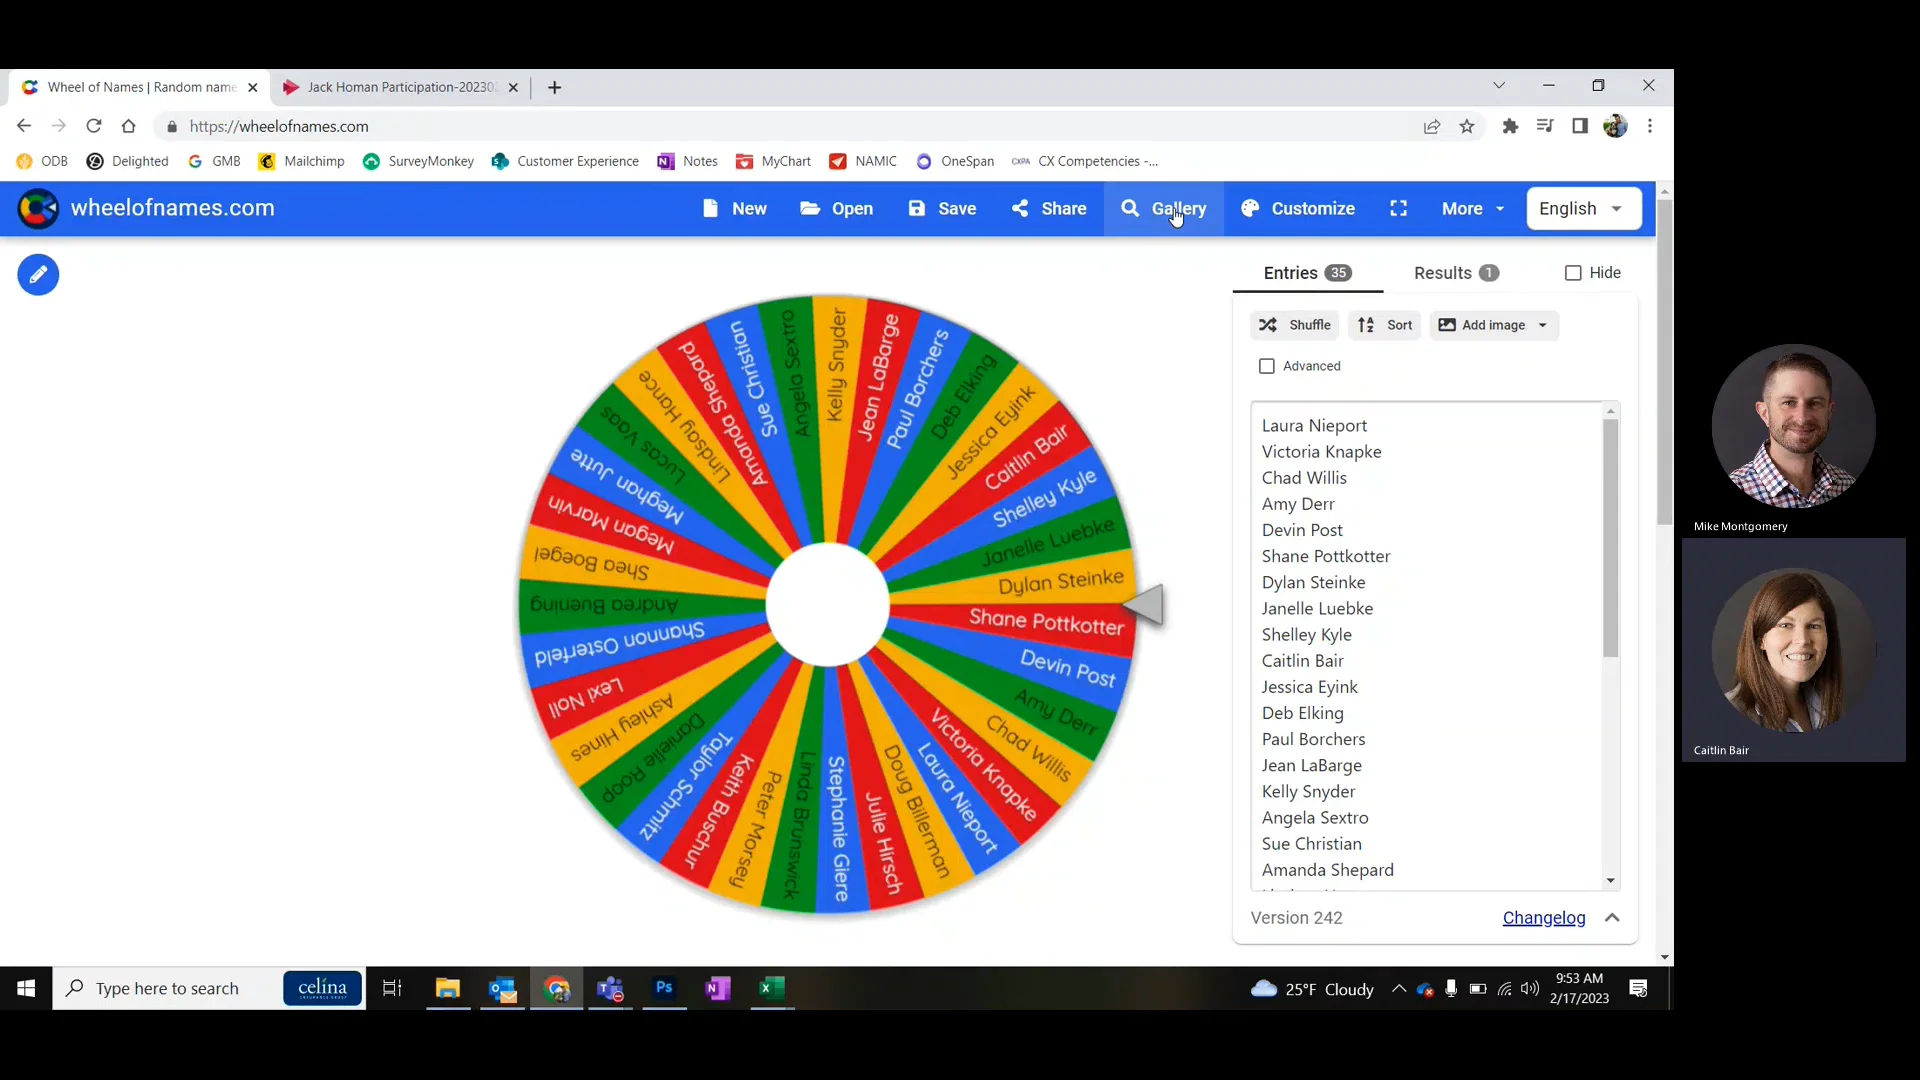
Task: Click the New button to create a wheel
Action: (x=733, y=209)
